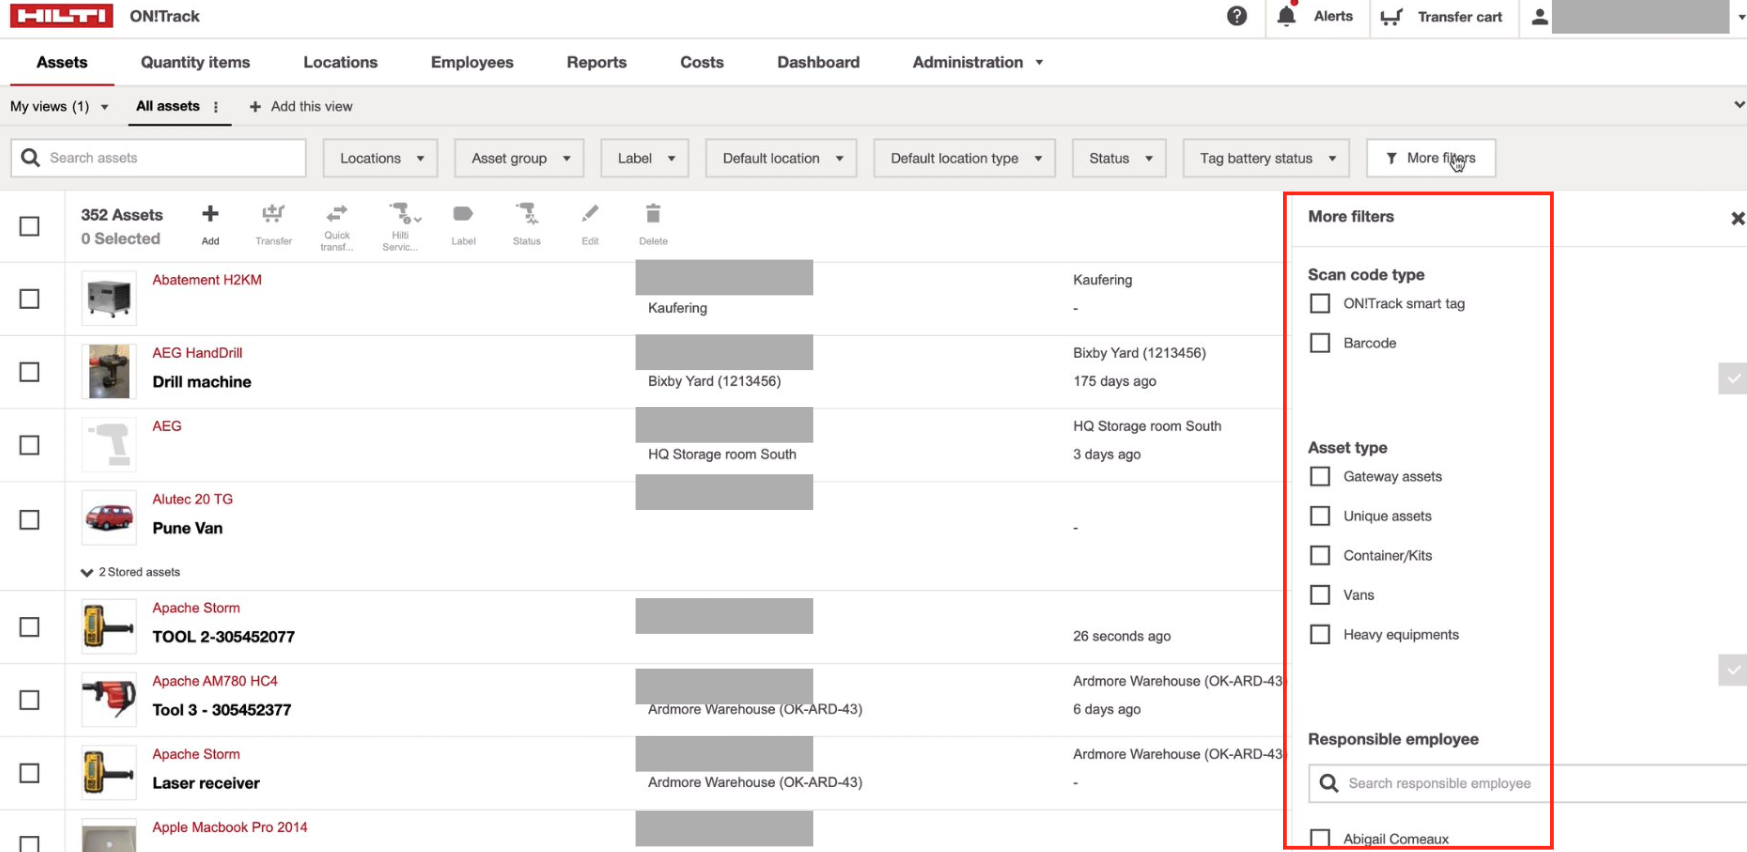
Task: Click the More filters button
Action: 1431,158
